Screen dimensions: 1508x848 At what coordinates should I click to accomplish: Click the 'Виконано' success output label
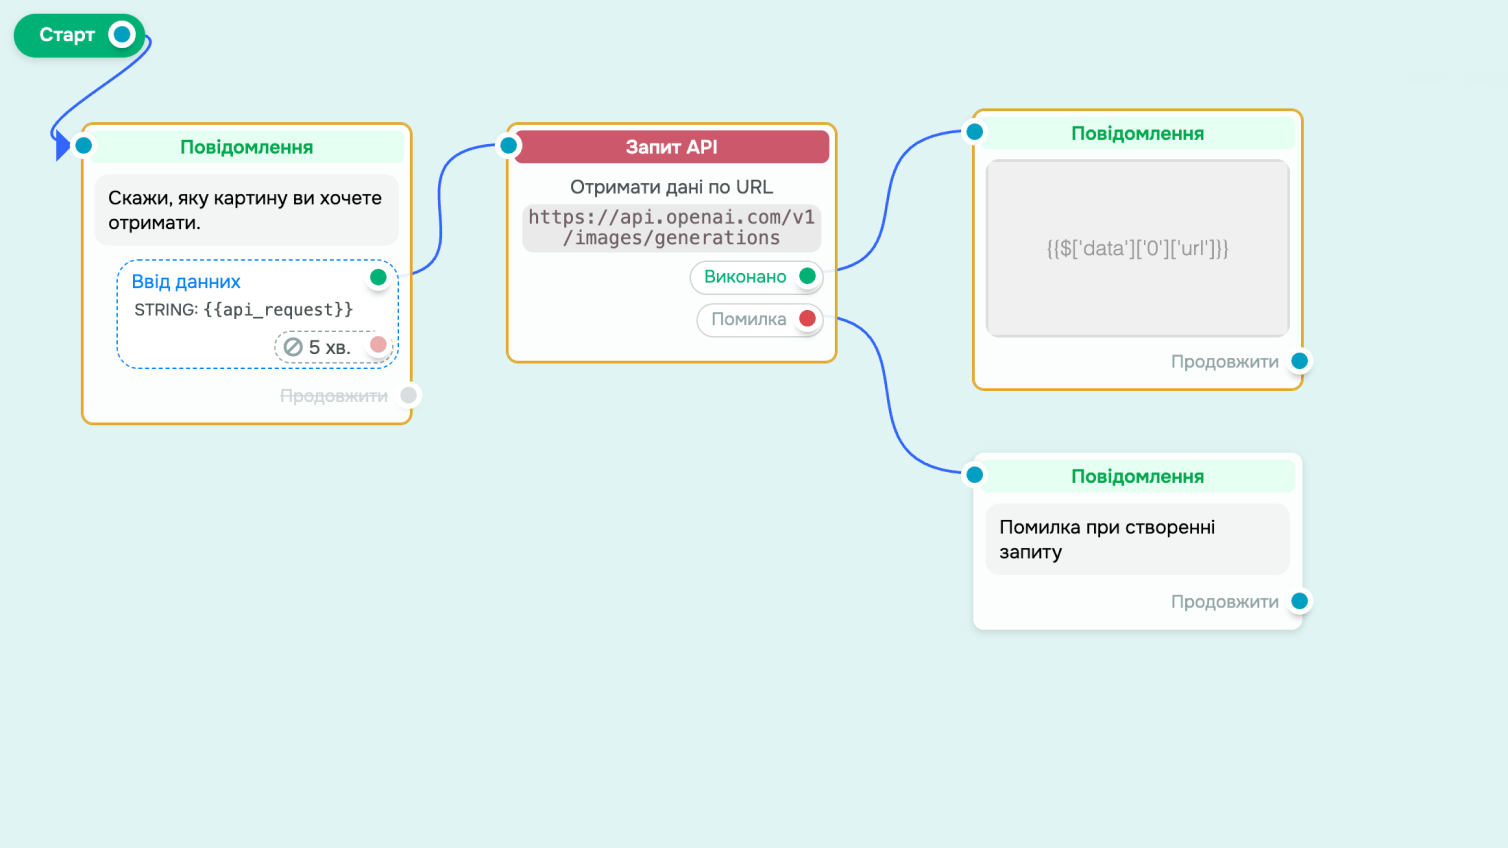click(745, 277)
